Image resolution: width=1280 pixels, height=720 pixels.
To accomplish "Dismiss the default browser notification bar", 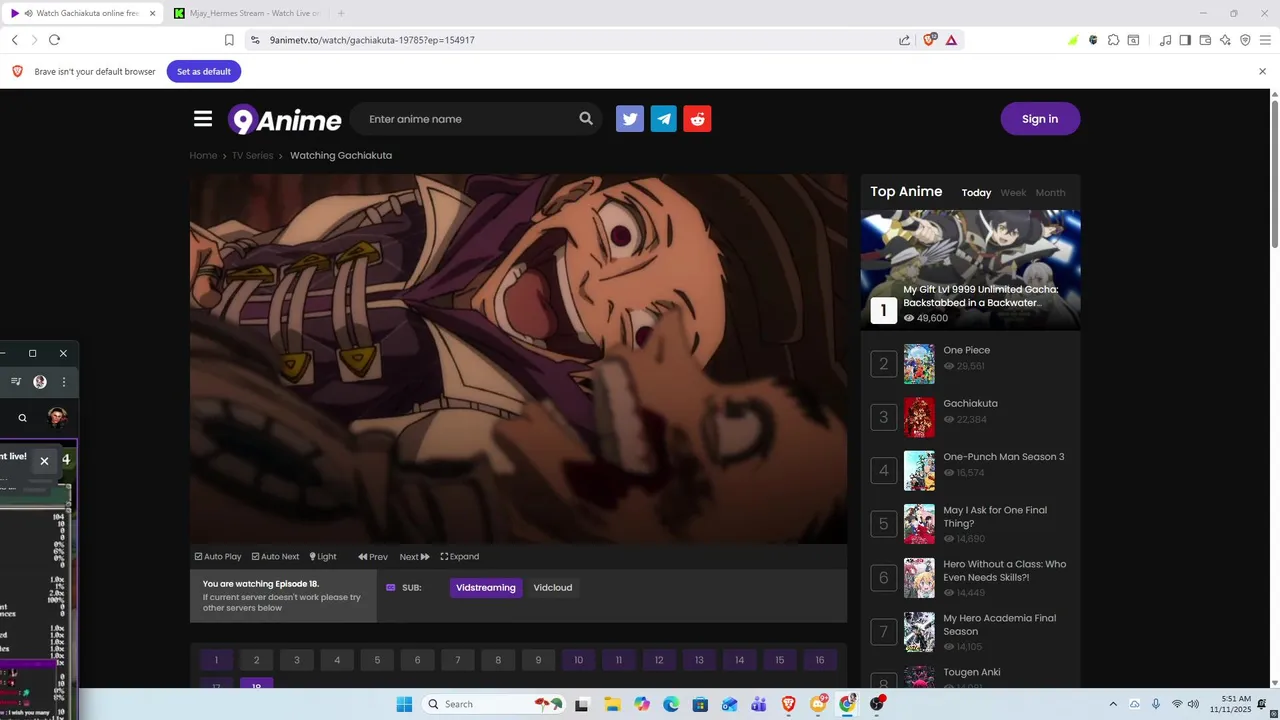I will 1262,71.
